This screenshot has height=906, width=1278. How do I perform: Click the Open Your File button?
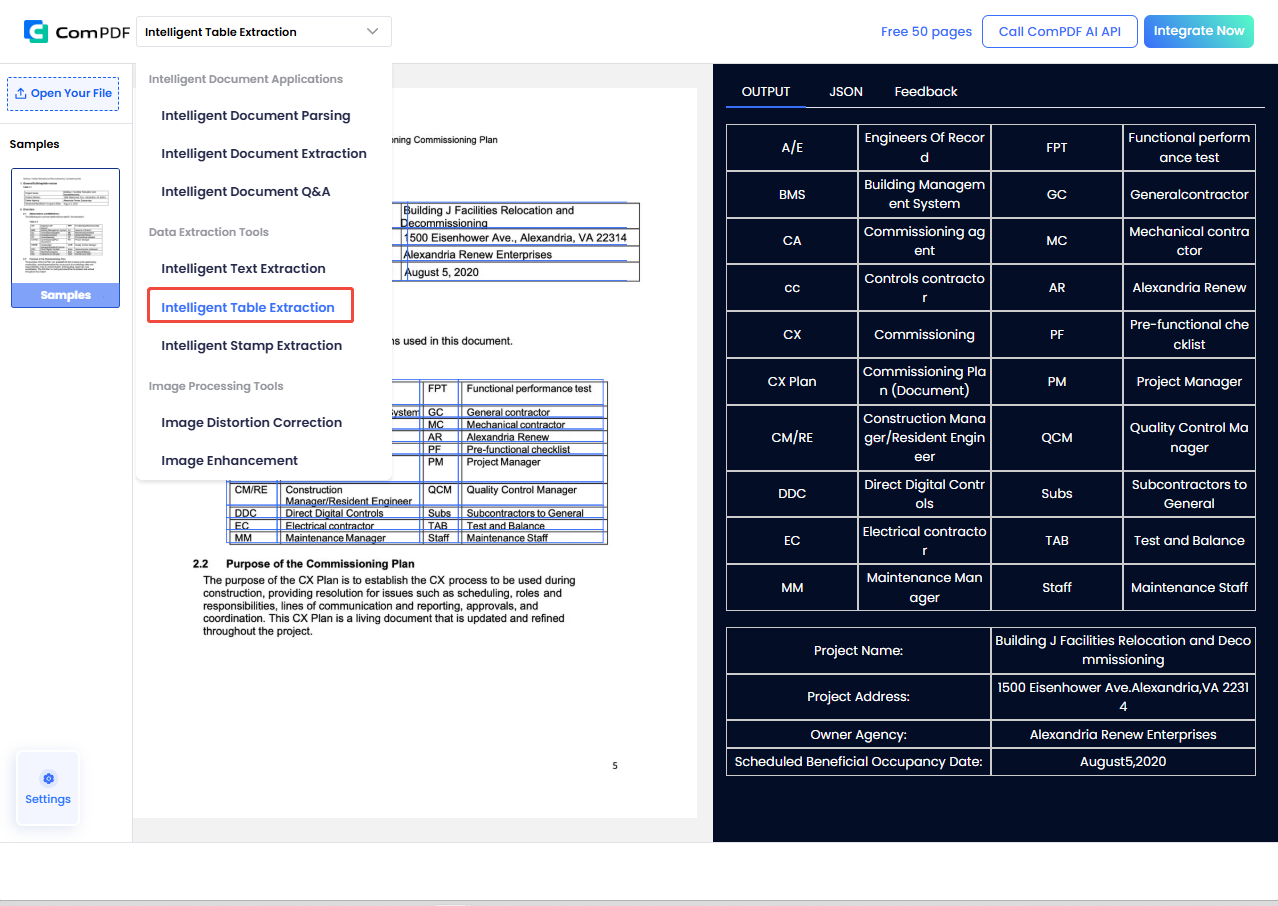coord(63,93)
